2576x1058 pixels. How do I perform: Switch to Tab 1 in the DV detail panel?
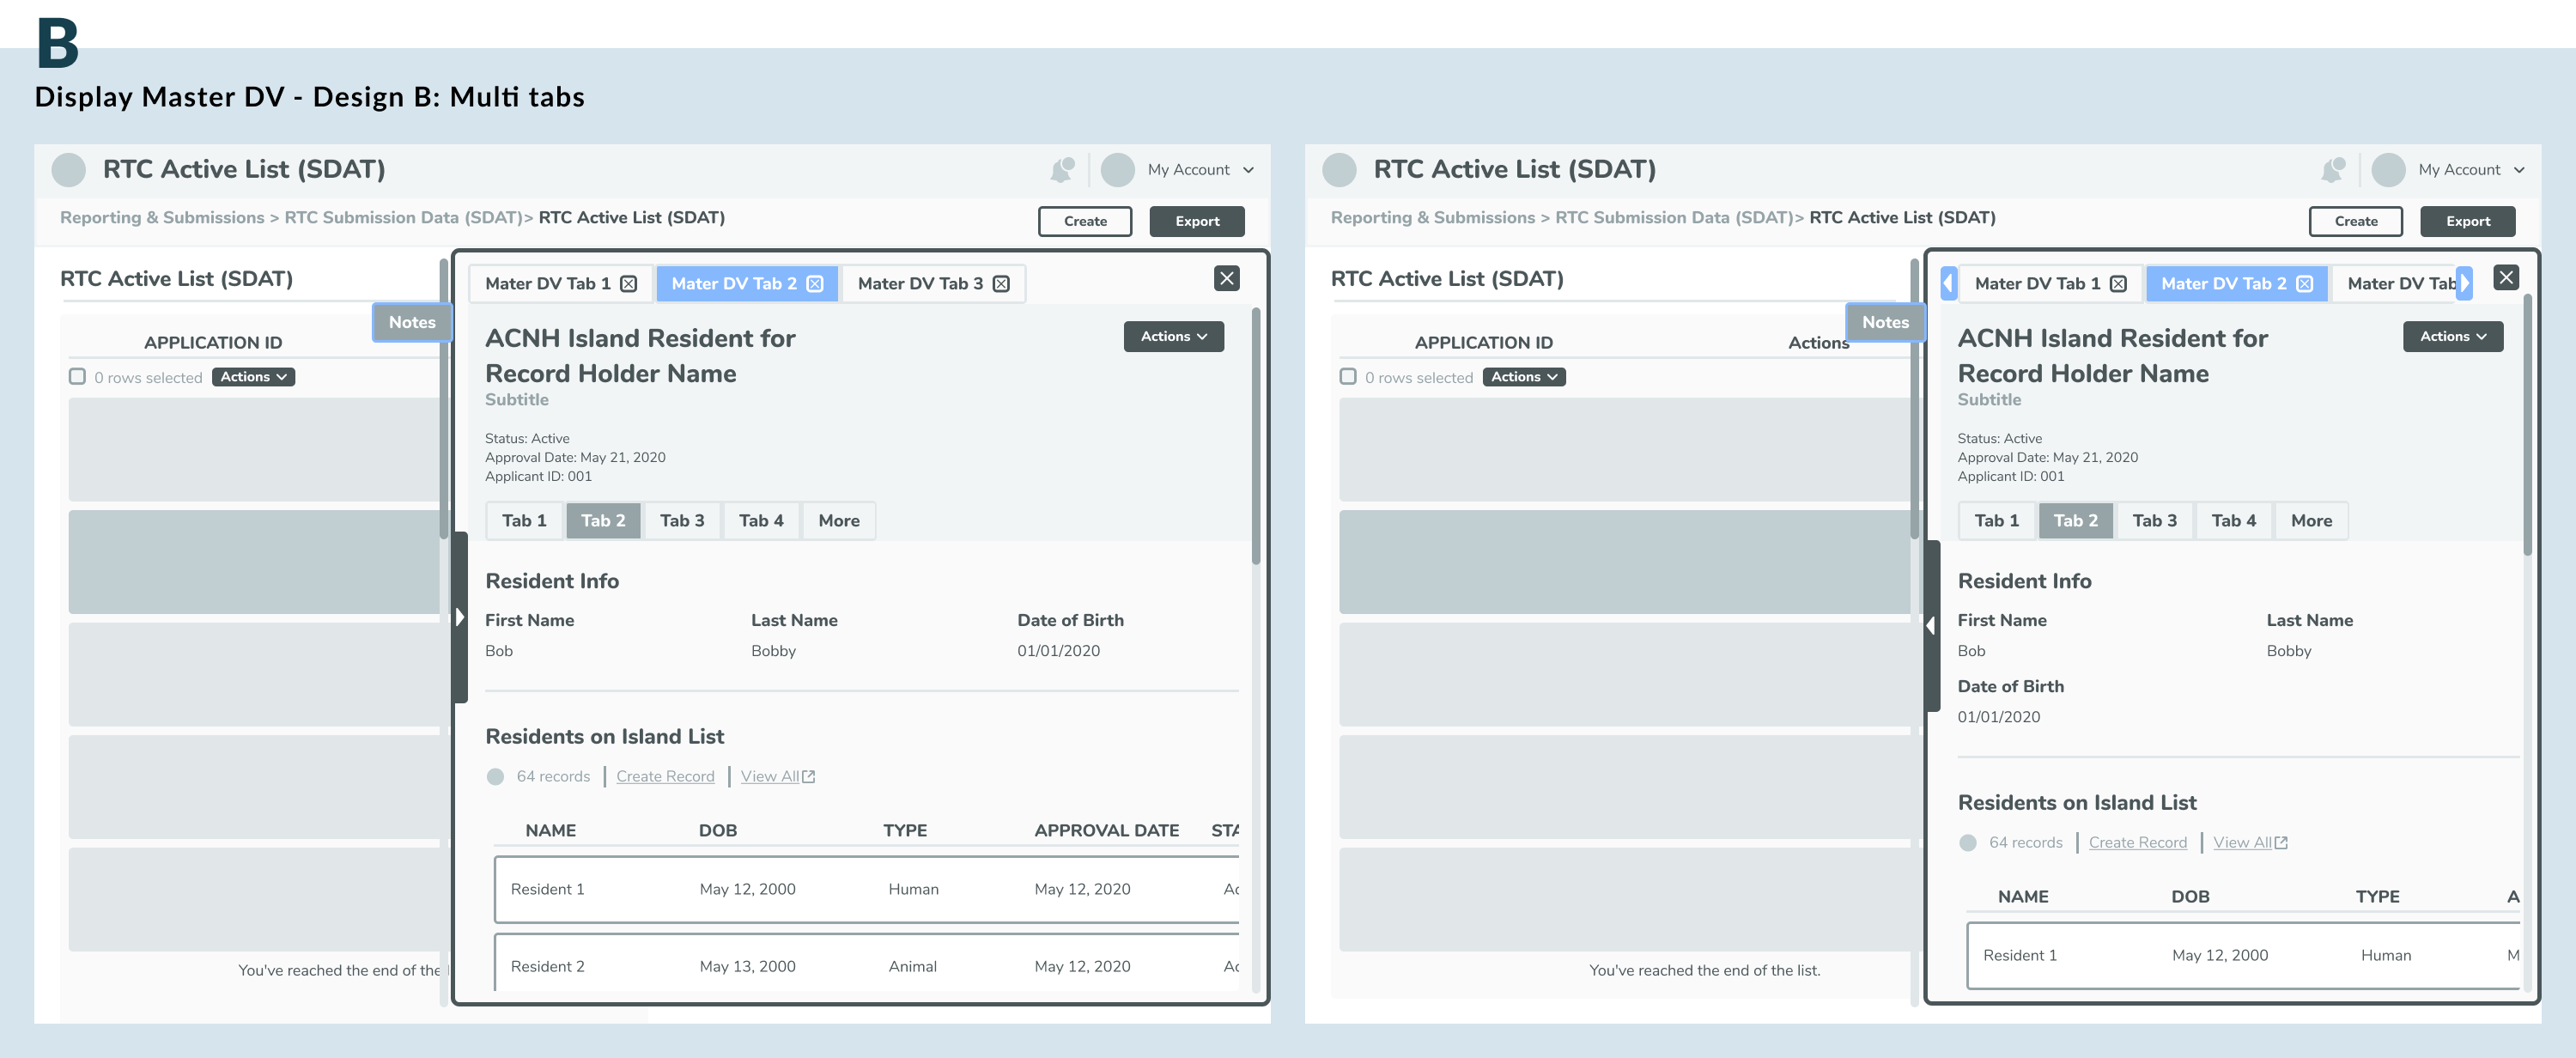524,520
